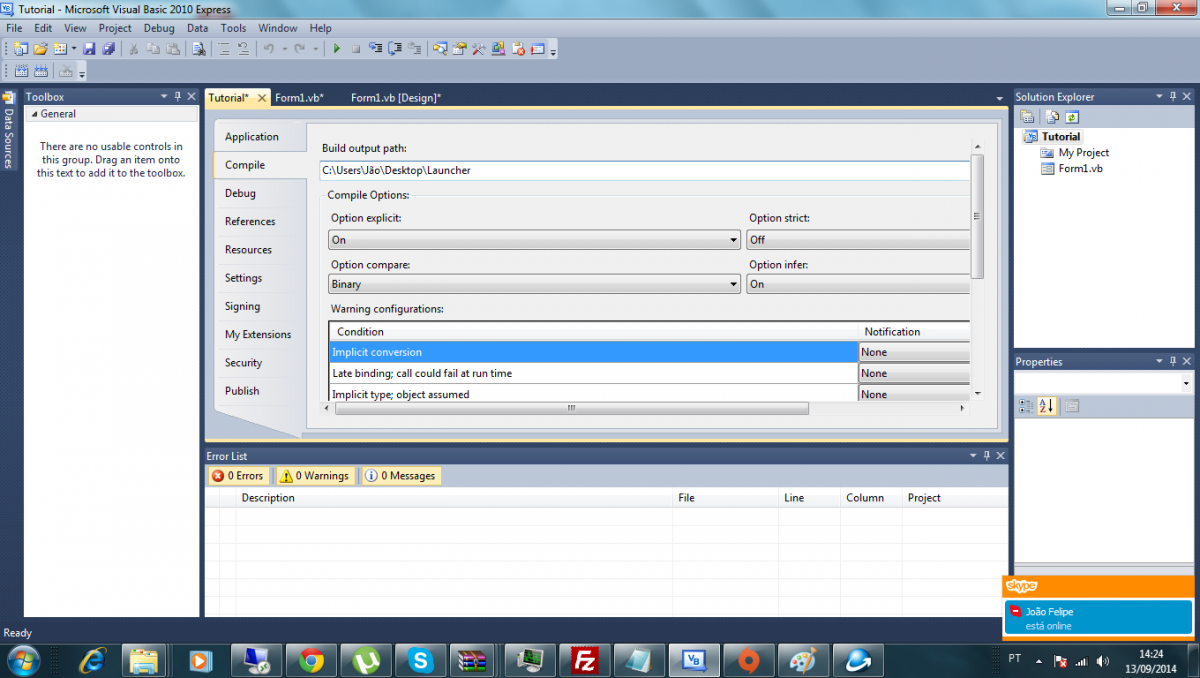Sort the Error List by Description column
Viewport: 1200px width, 678px height.
click(x=454, y=498)
